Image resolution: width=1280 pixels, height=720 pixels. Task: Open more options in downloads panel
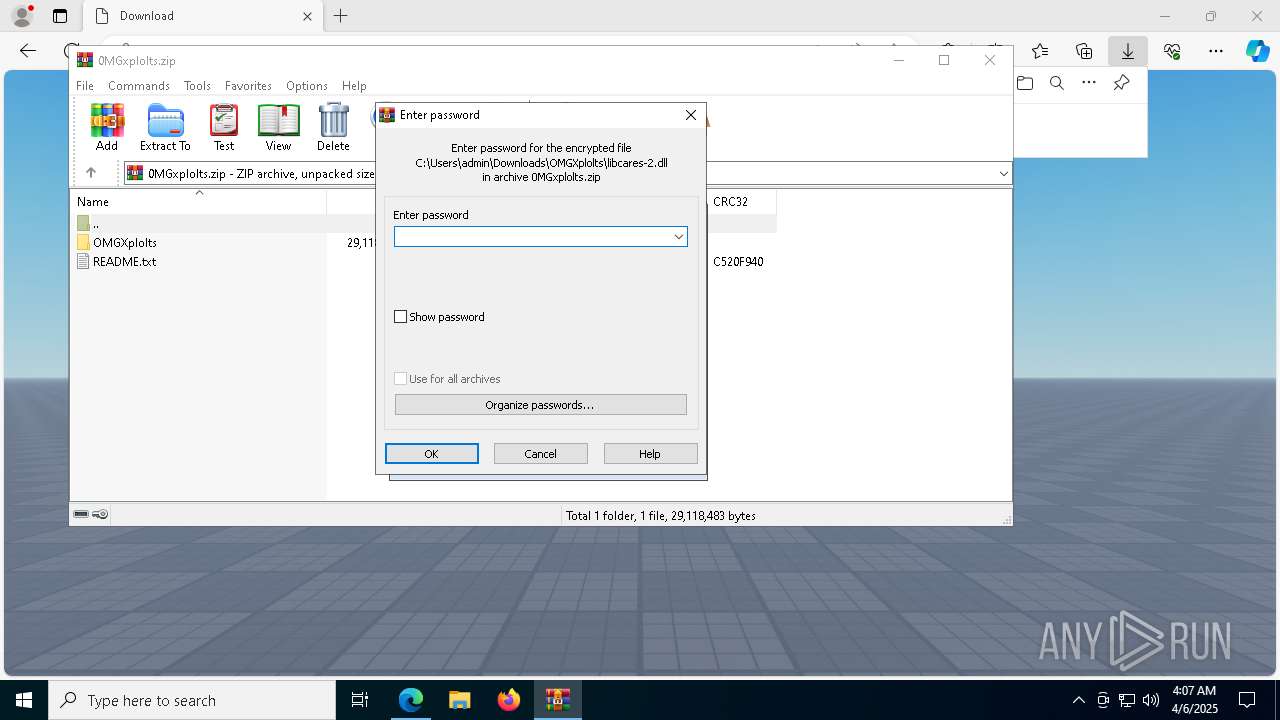pyautogui.click(x=1089, y=83)
